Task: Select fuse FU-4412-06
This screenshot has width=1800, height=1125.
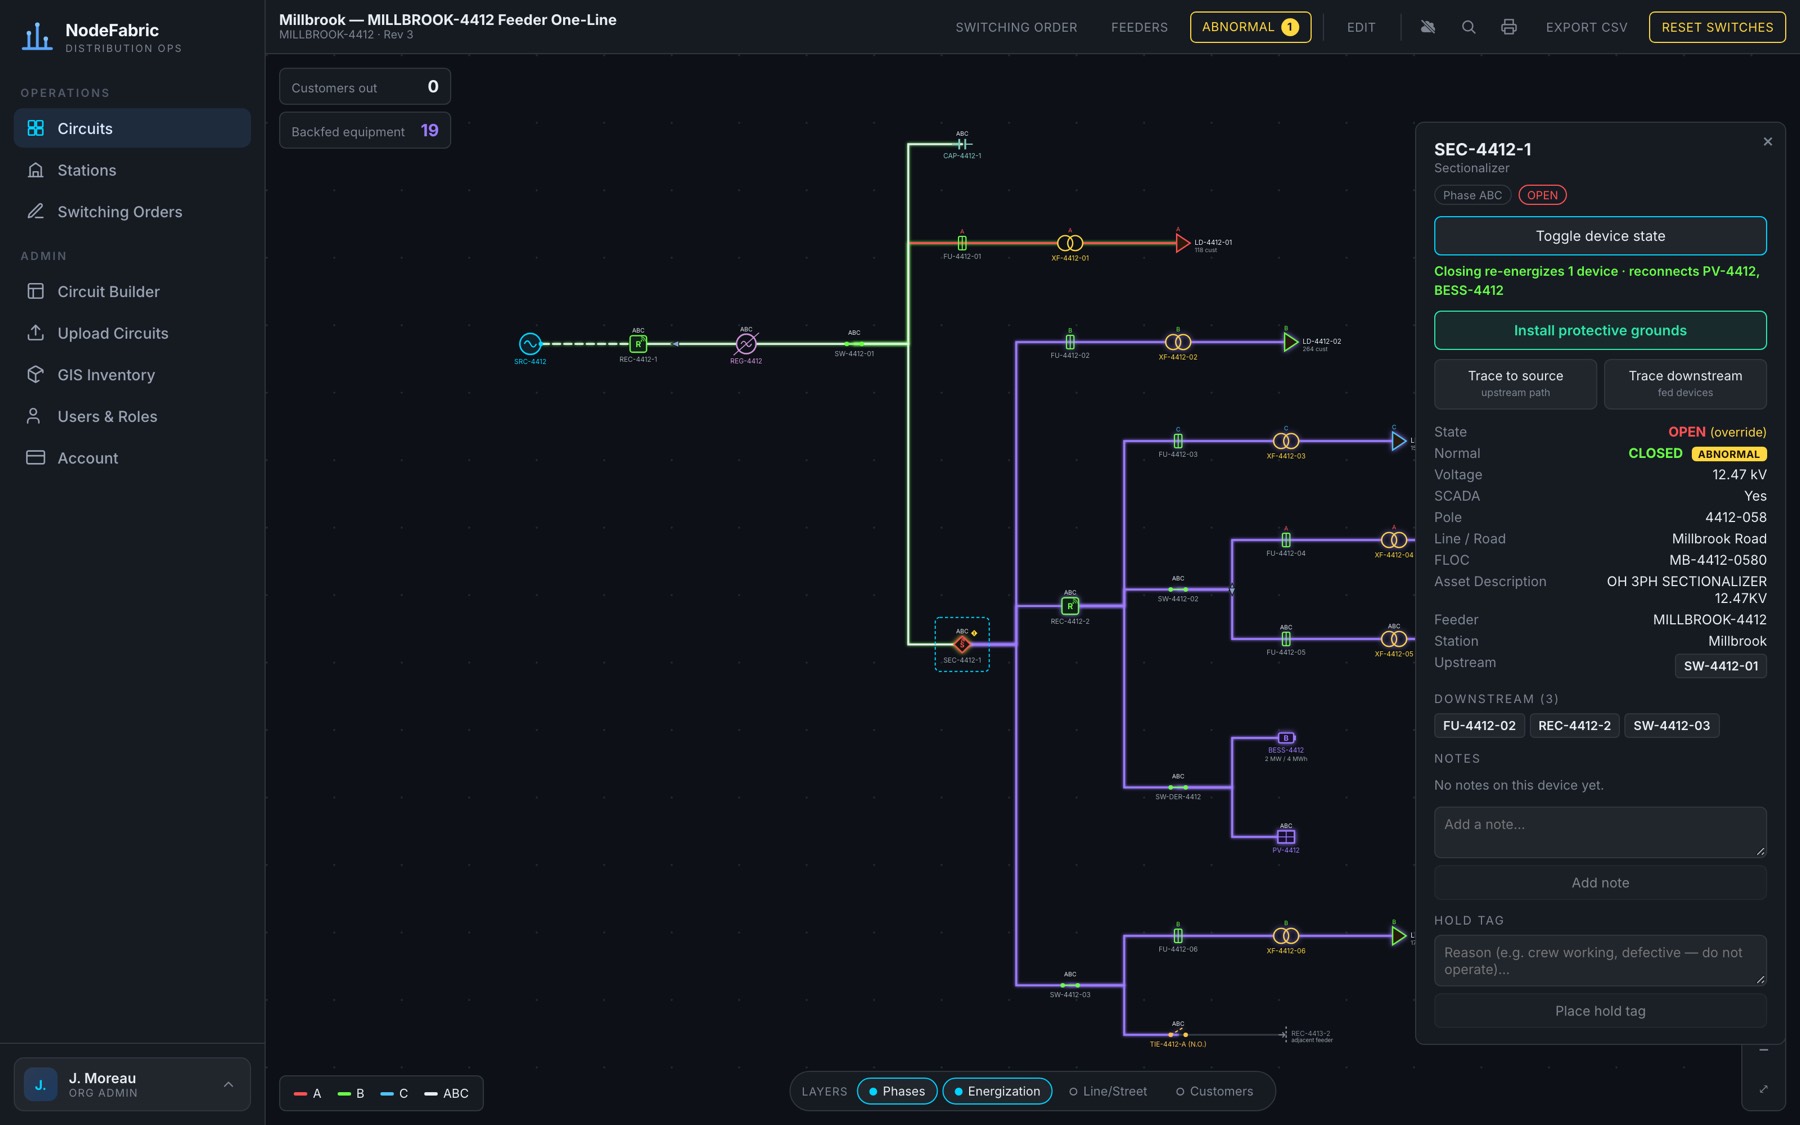Action: (1178, 935)
